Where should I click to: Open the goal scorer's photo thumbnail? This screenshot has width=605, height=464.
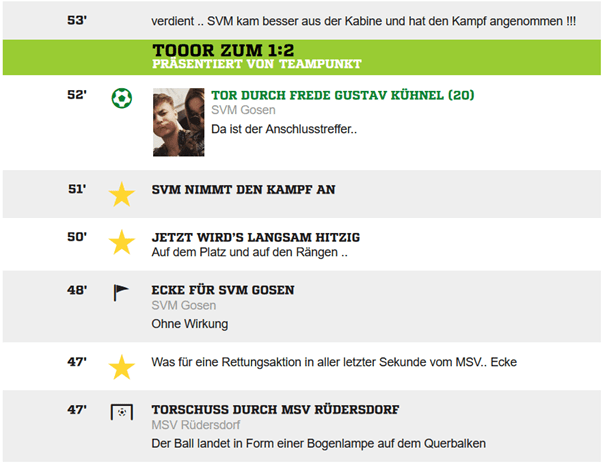pos(178,122)
